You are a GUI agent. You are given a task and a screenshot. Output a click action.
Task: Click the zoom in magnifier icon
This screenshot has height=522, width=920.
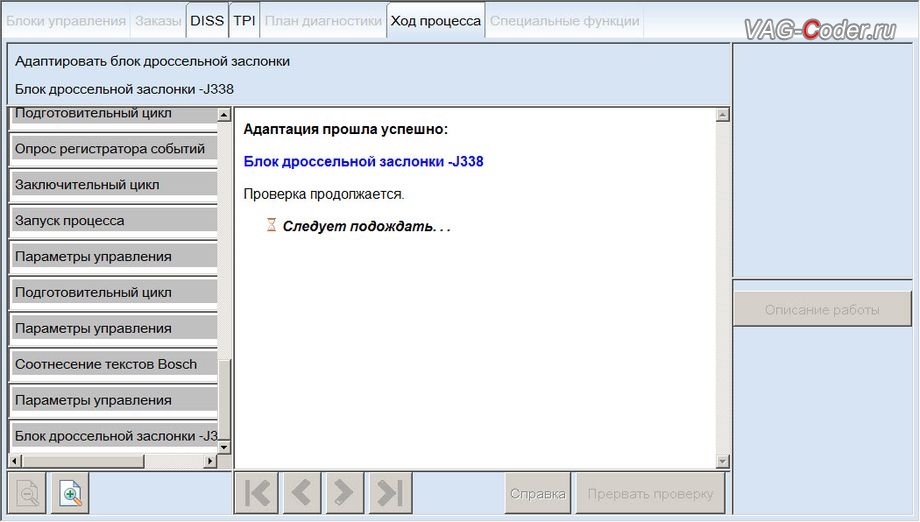[x=70, y=493]
